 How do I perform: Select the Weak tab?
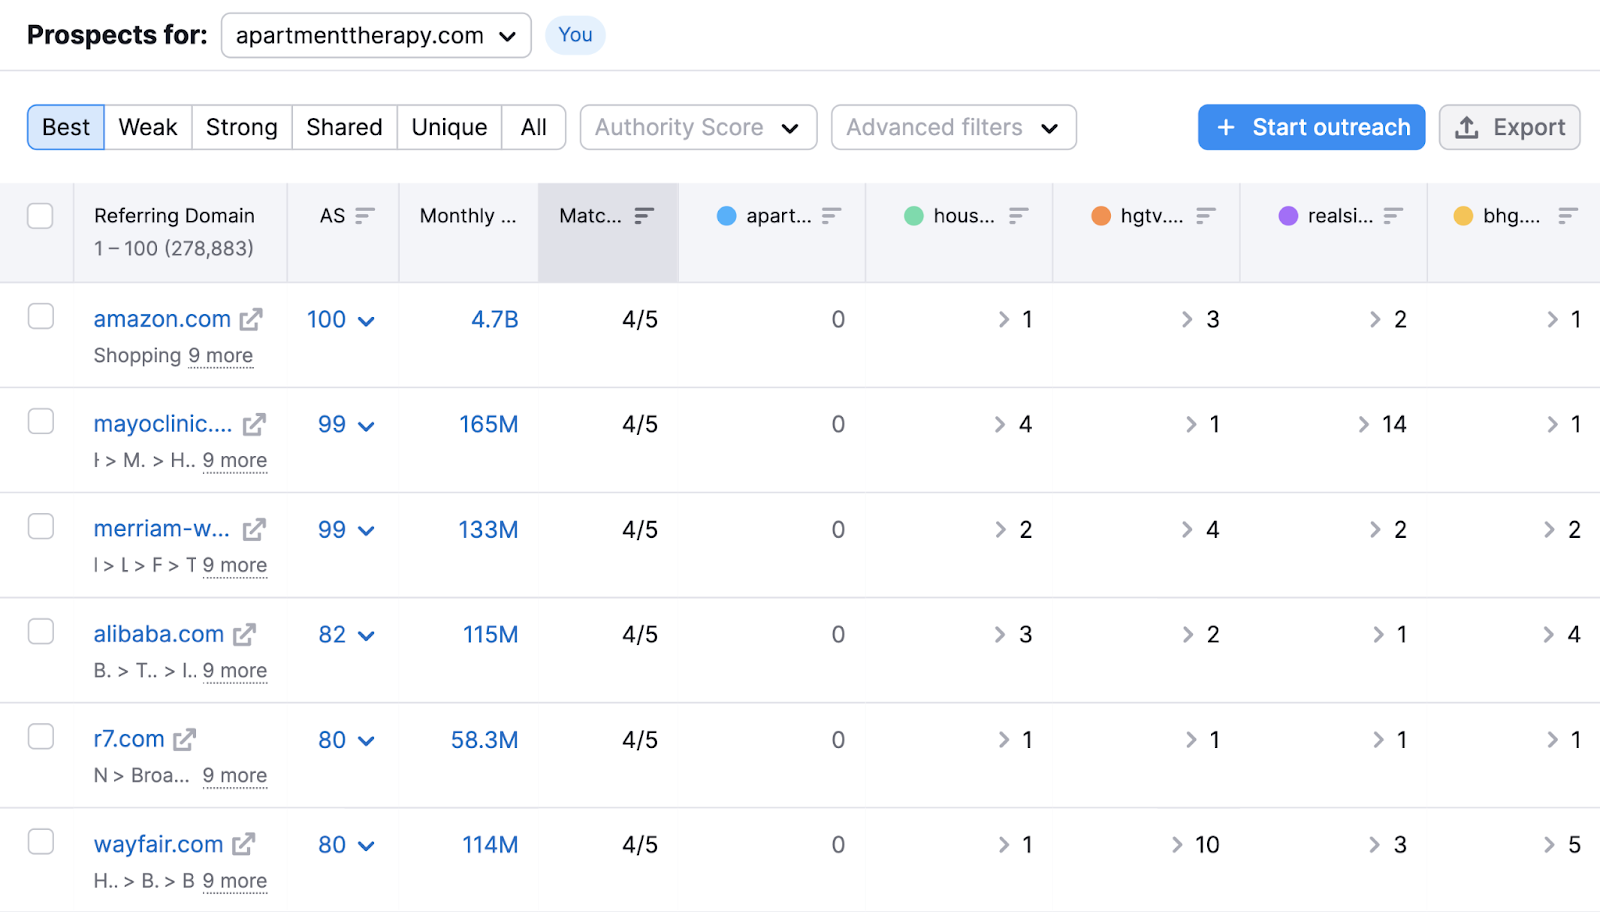[x=148, y=127]
